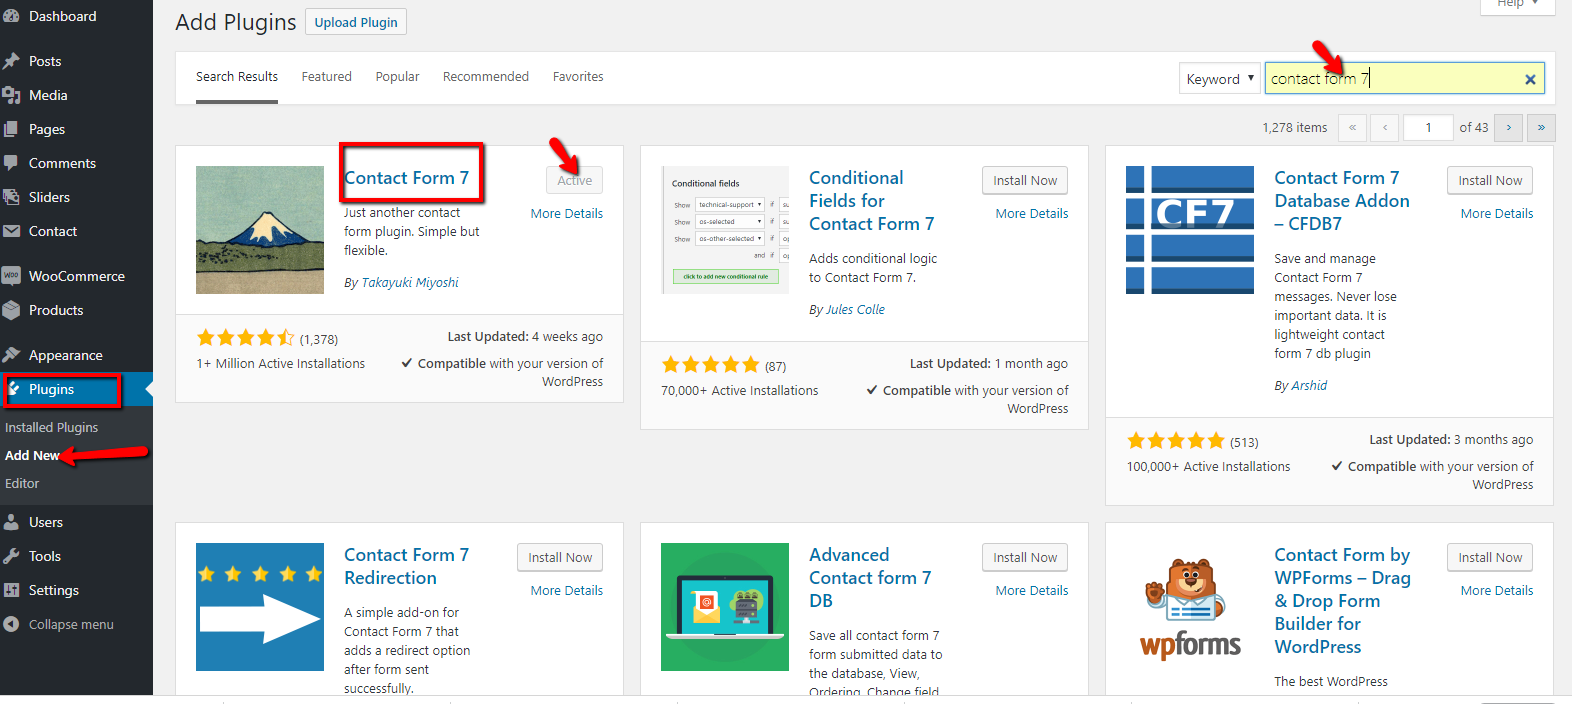The height and width of the screenshot is (704, 1572).
Task: Open Contact Form 7 plugin title link
Action: [x=406, y=178]
